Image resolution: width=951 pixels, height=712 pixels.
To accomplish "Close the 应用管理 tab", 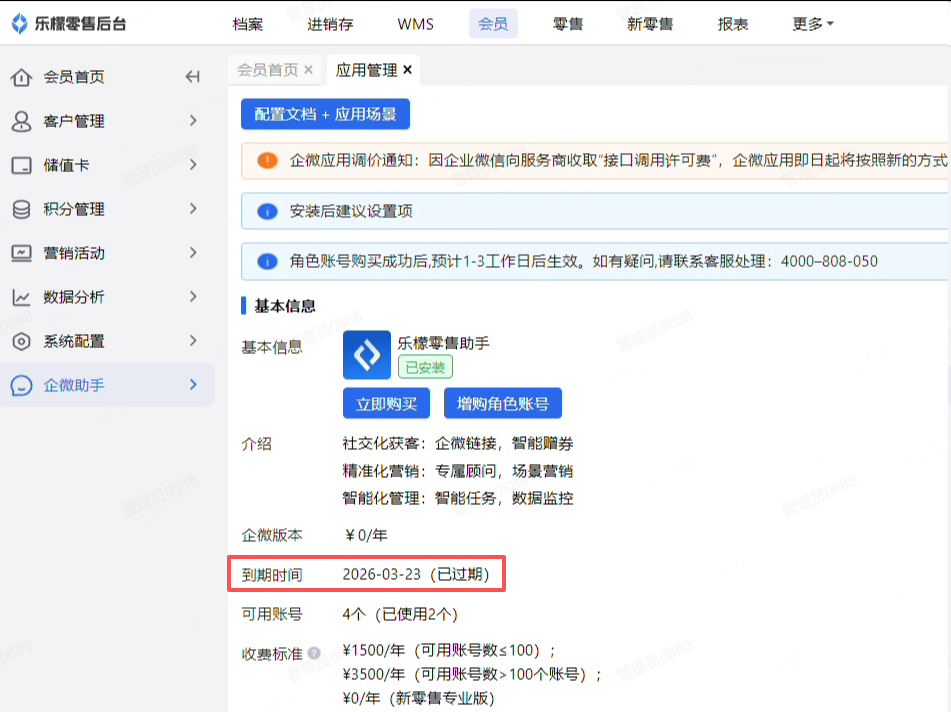I will click(408, 70).
